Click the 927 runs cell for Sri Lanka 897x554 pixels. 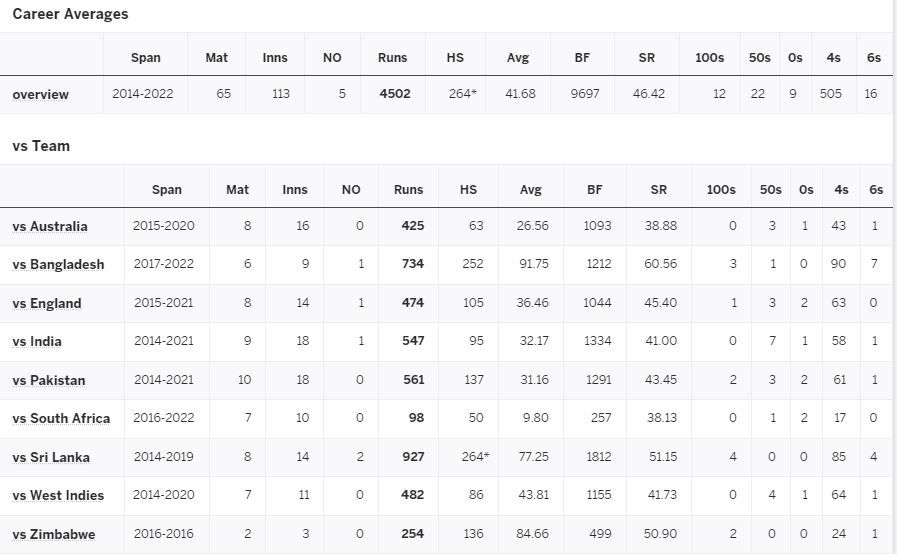pyautogui.click(x=411, y=457)
